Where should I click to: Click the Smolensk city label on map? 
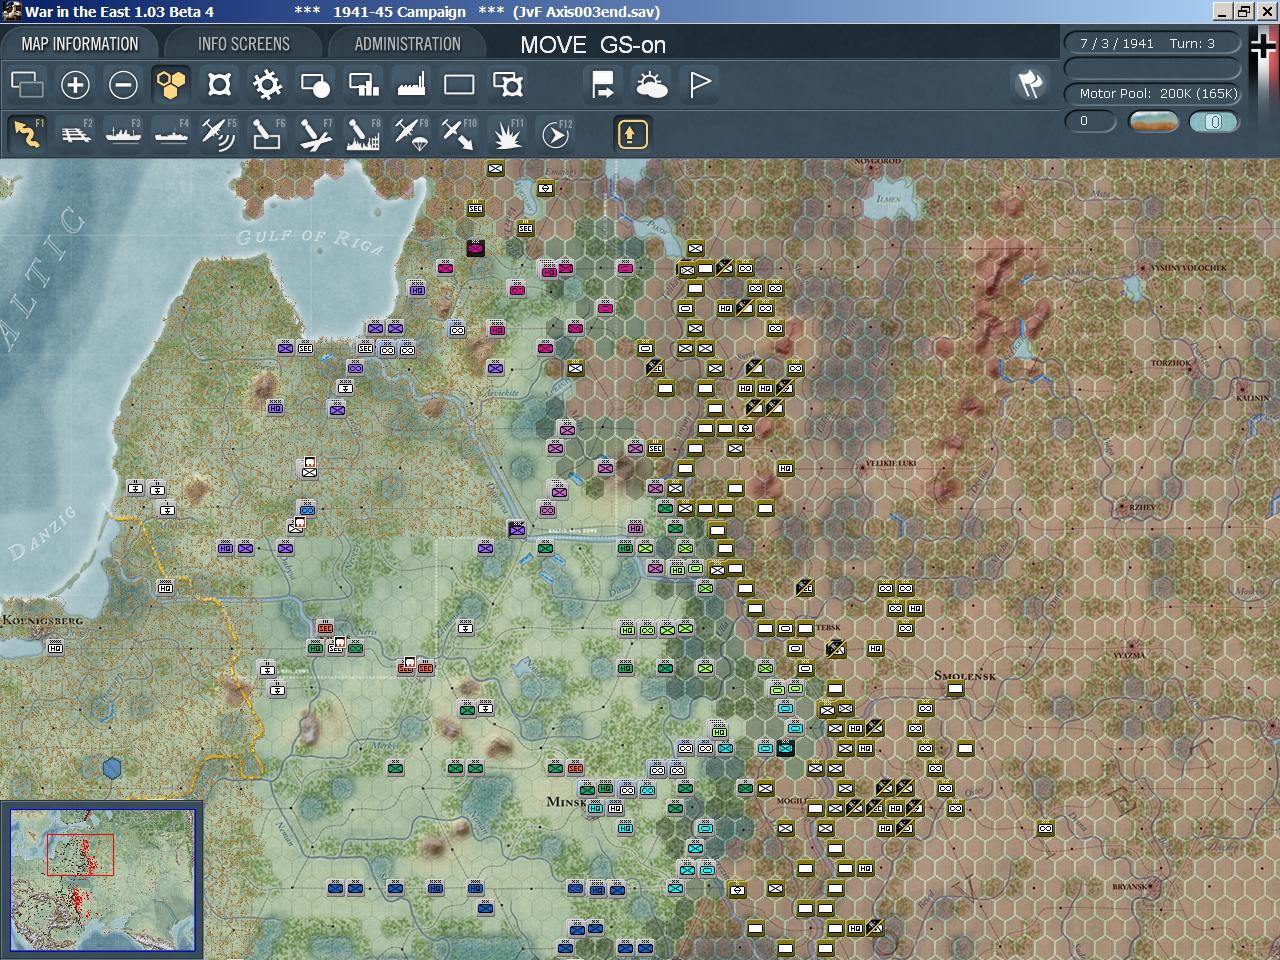click(x=965, y=676)
